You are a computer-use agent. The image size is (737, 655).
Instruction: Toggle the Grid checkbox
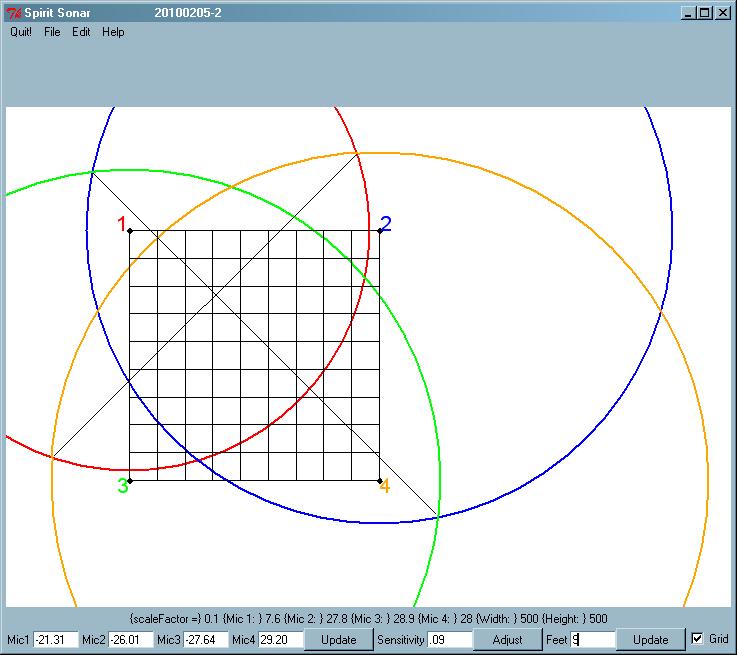[x=697, y=639]
